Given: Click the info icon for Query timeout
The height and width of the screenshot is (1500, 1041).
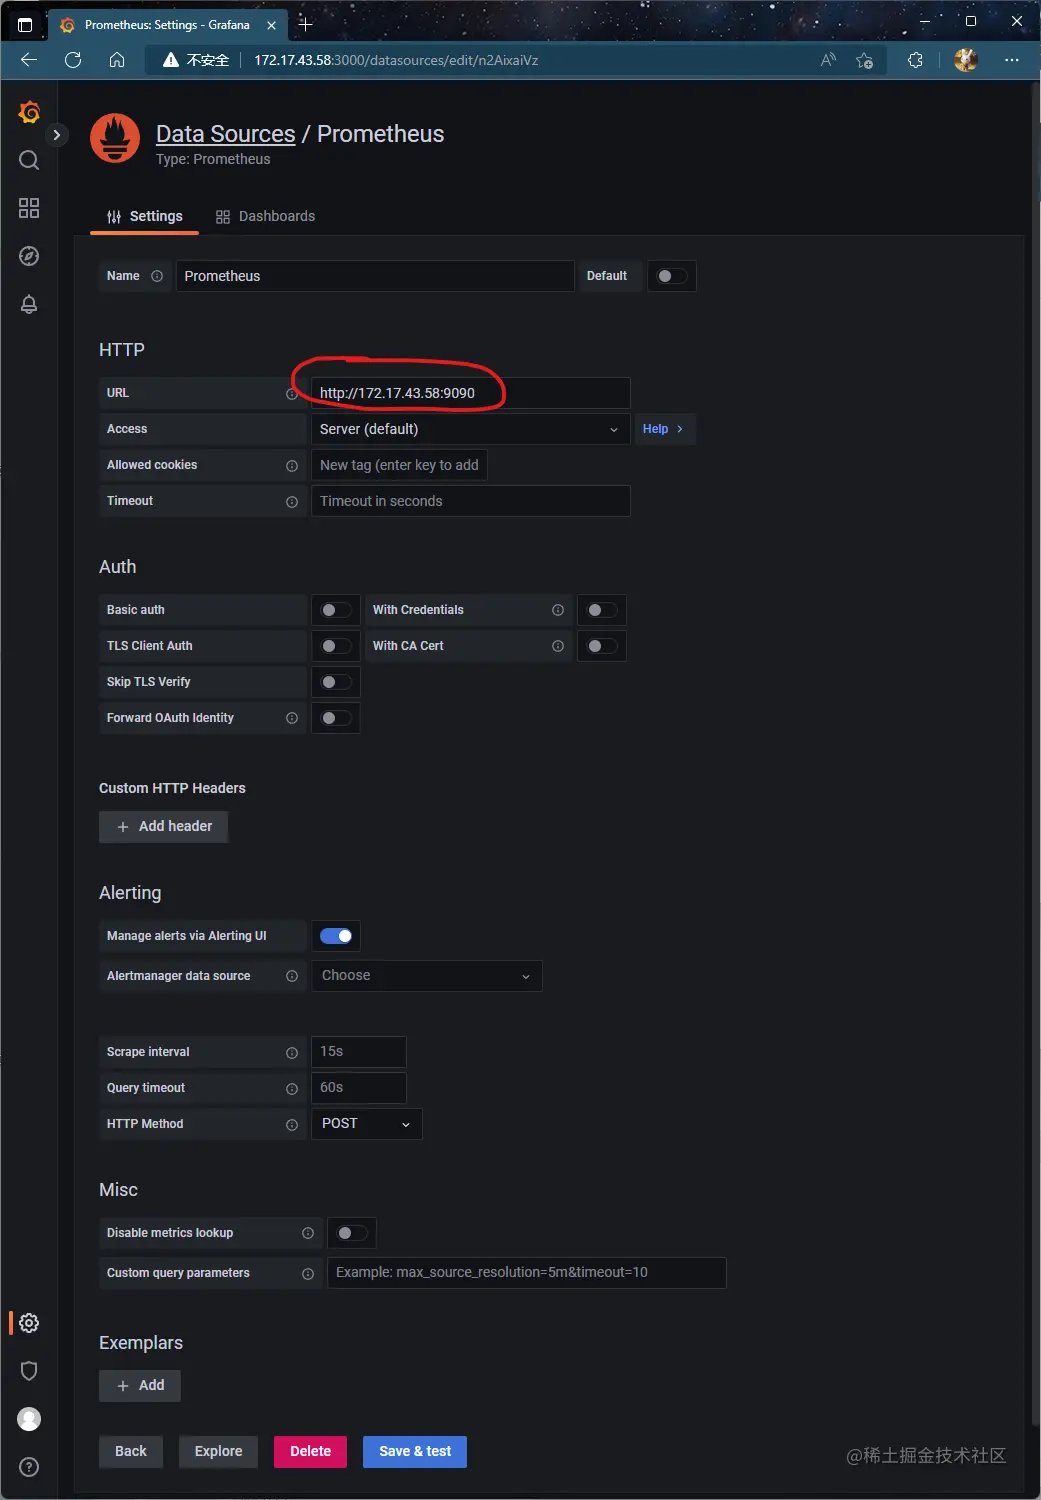Looking at the screenshot, I should [292, 1089].
